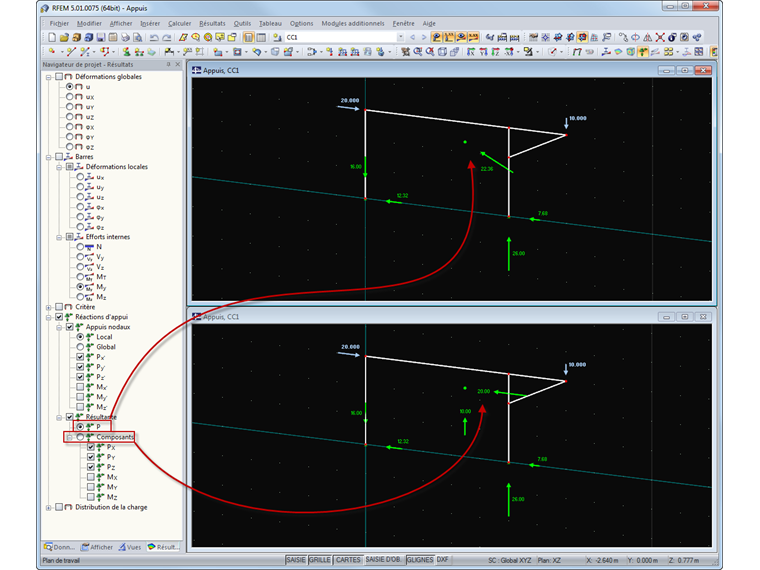Select the 'N' internal force radio button
The width and height of the screenshot is (760, 570).
click(x=80, y=247)
